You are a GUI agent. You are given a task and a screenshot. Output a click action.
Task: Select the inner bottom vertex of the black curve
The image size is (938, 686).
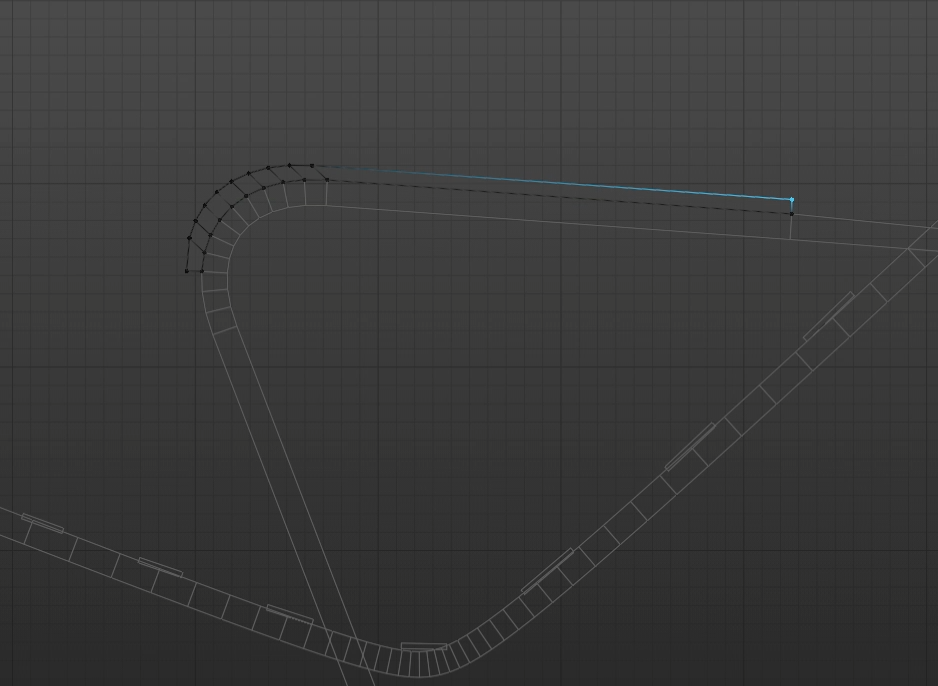pyautogui.click(x=202, y=271)
